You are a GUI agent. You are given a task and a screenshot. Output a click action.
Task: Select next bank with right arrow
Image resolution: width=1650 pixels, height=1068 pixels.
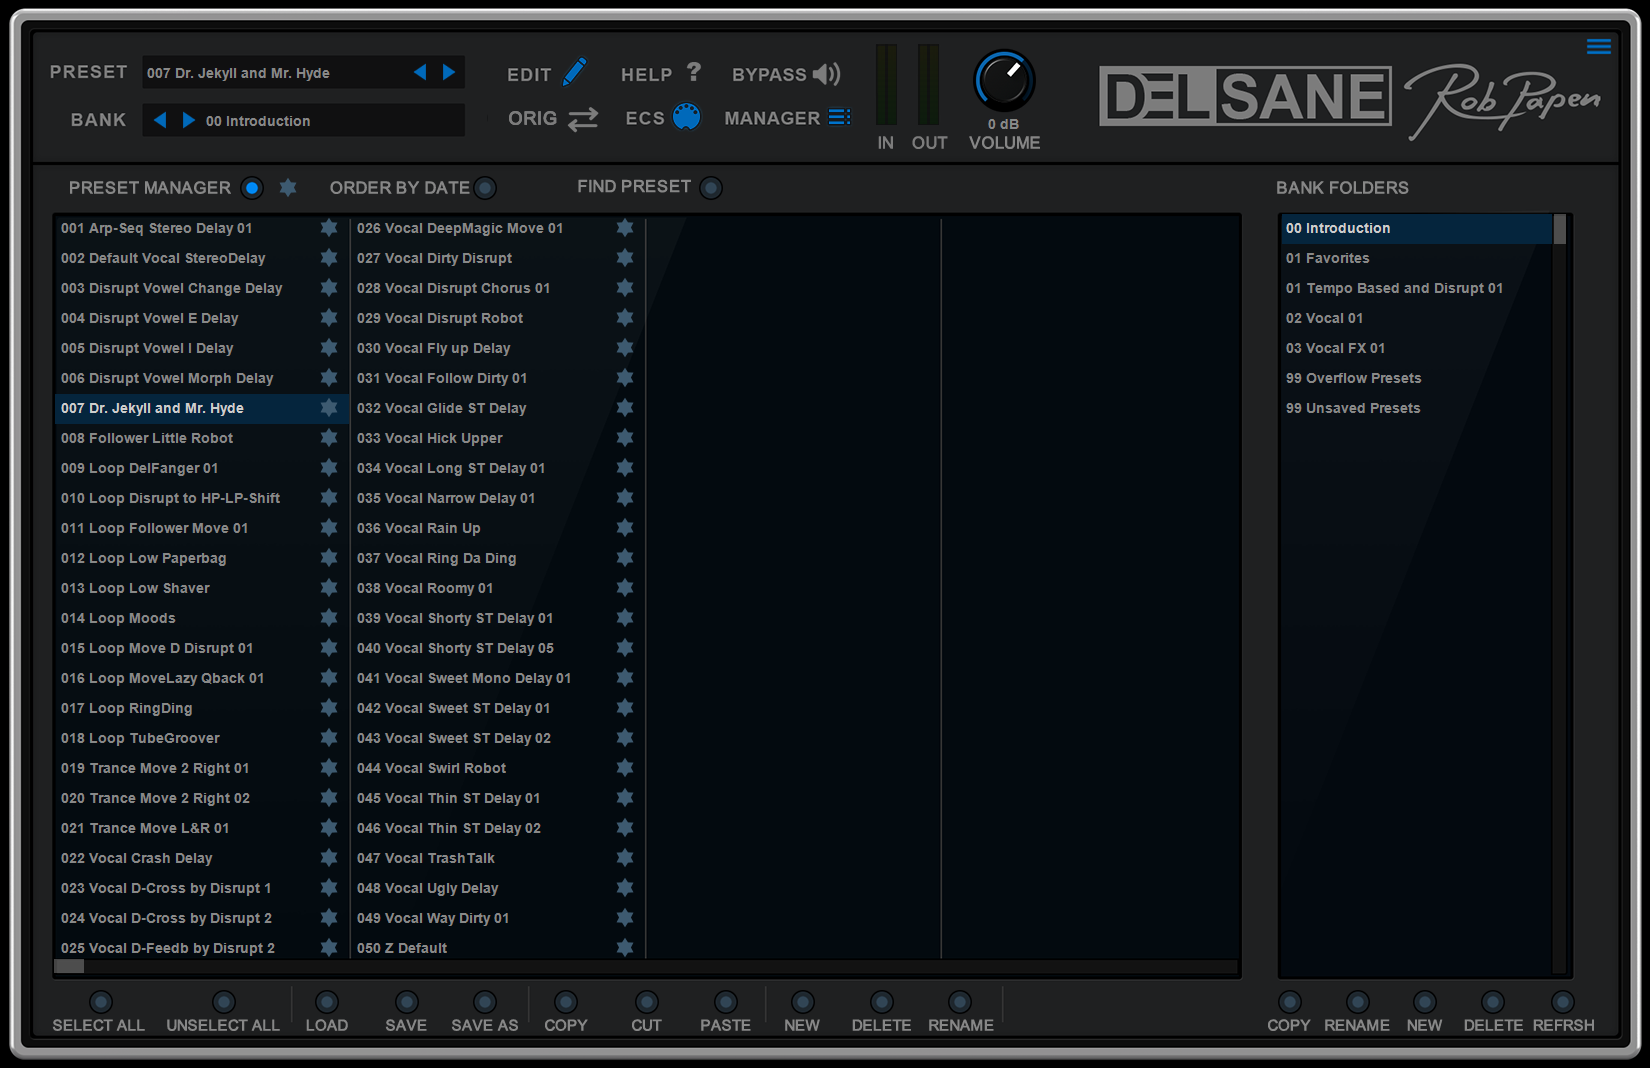click(188, 120)
